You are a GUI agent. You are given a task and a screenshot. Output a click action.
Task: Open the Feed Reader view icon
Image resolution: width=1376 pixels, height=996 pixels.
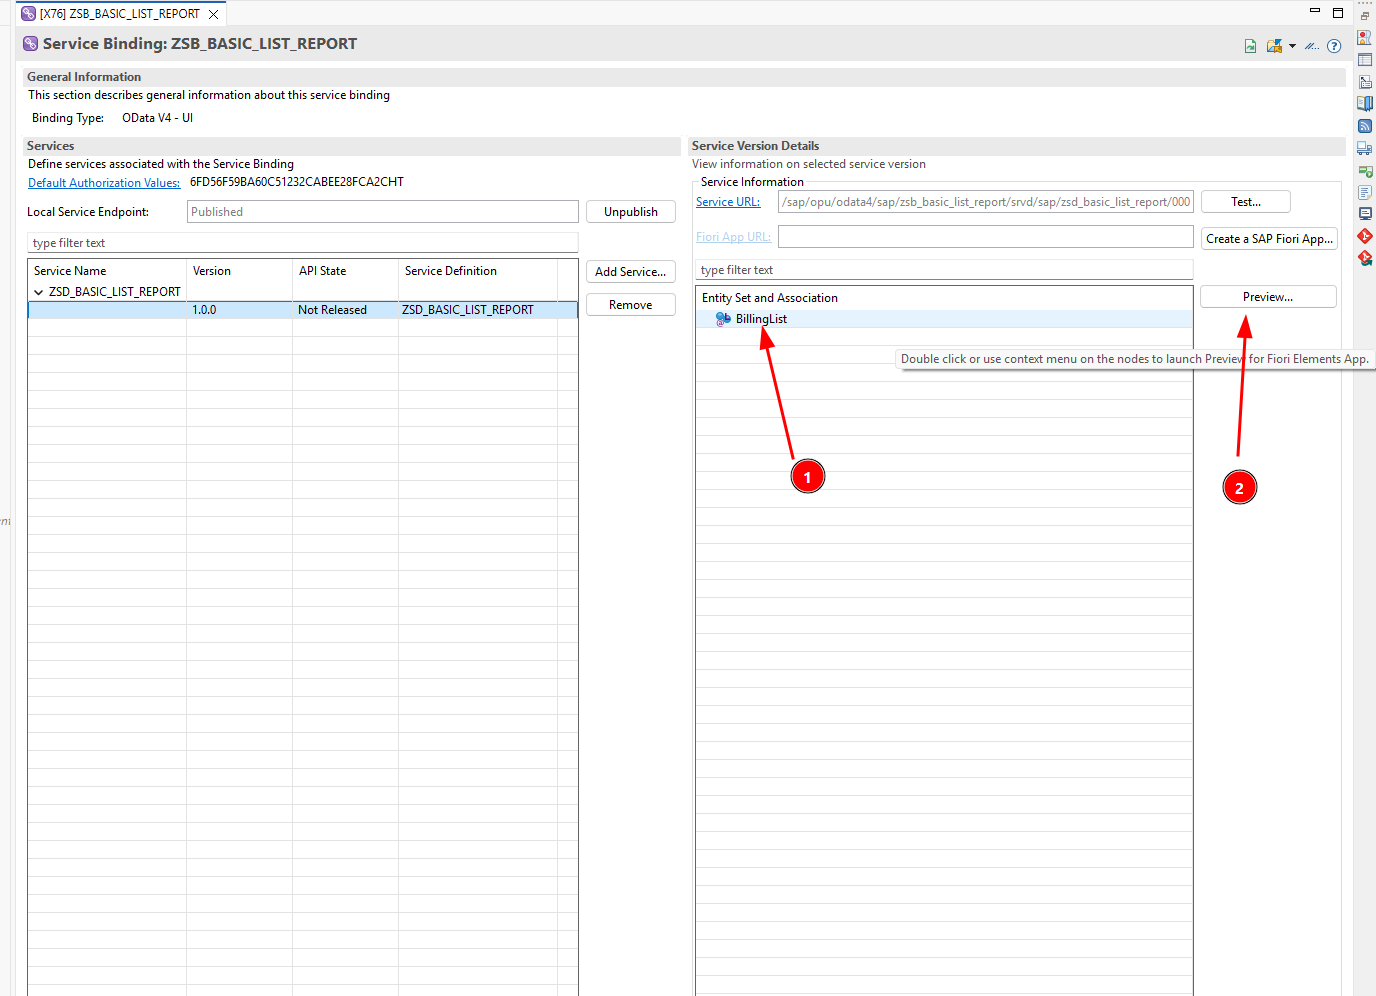[x=1365, y=126]
